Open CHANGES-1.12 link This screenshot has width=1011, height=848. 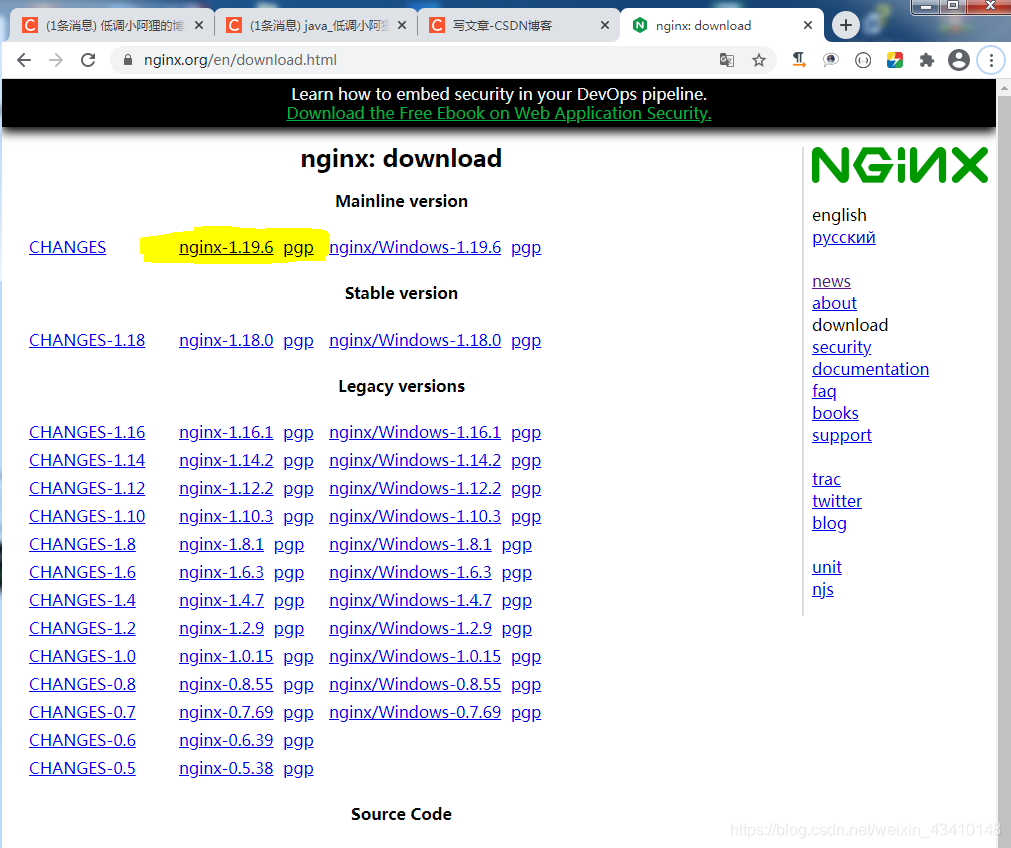click(x=87, y=489)
